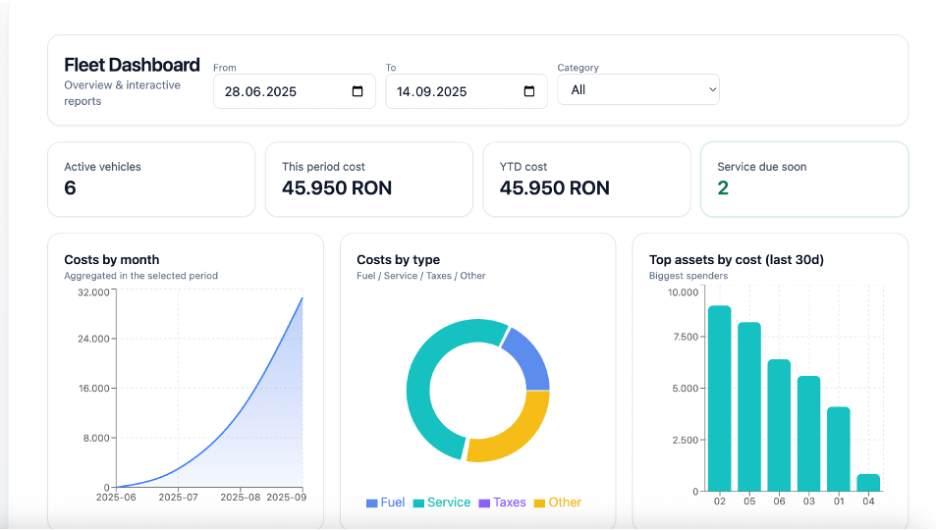Click the Fleet Dashboard title
Screen dimensions: 936x530
(x=132, y=65)
